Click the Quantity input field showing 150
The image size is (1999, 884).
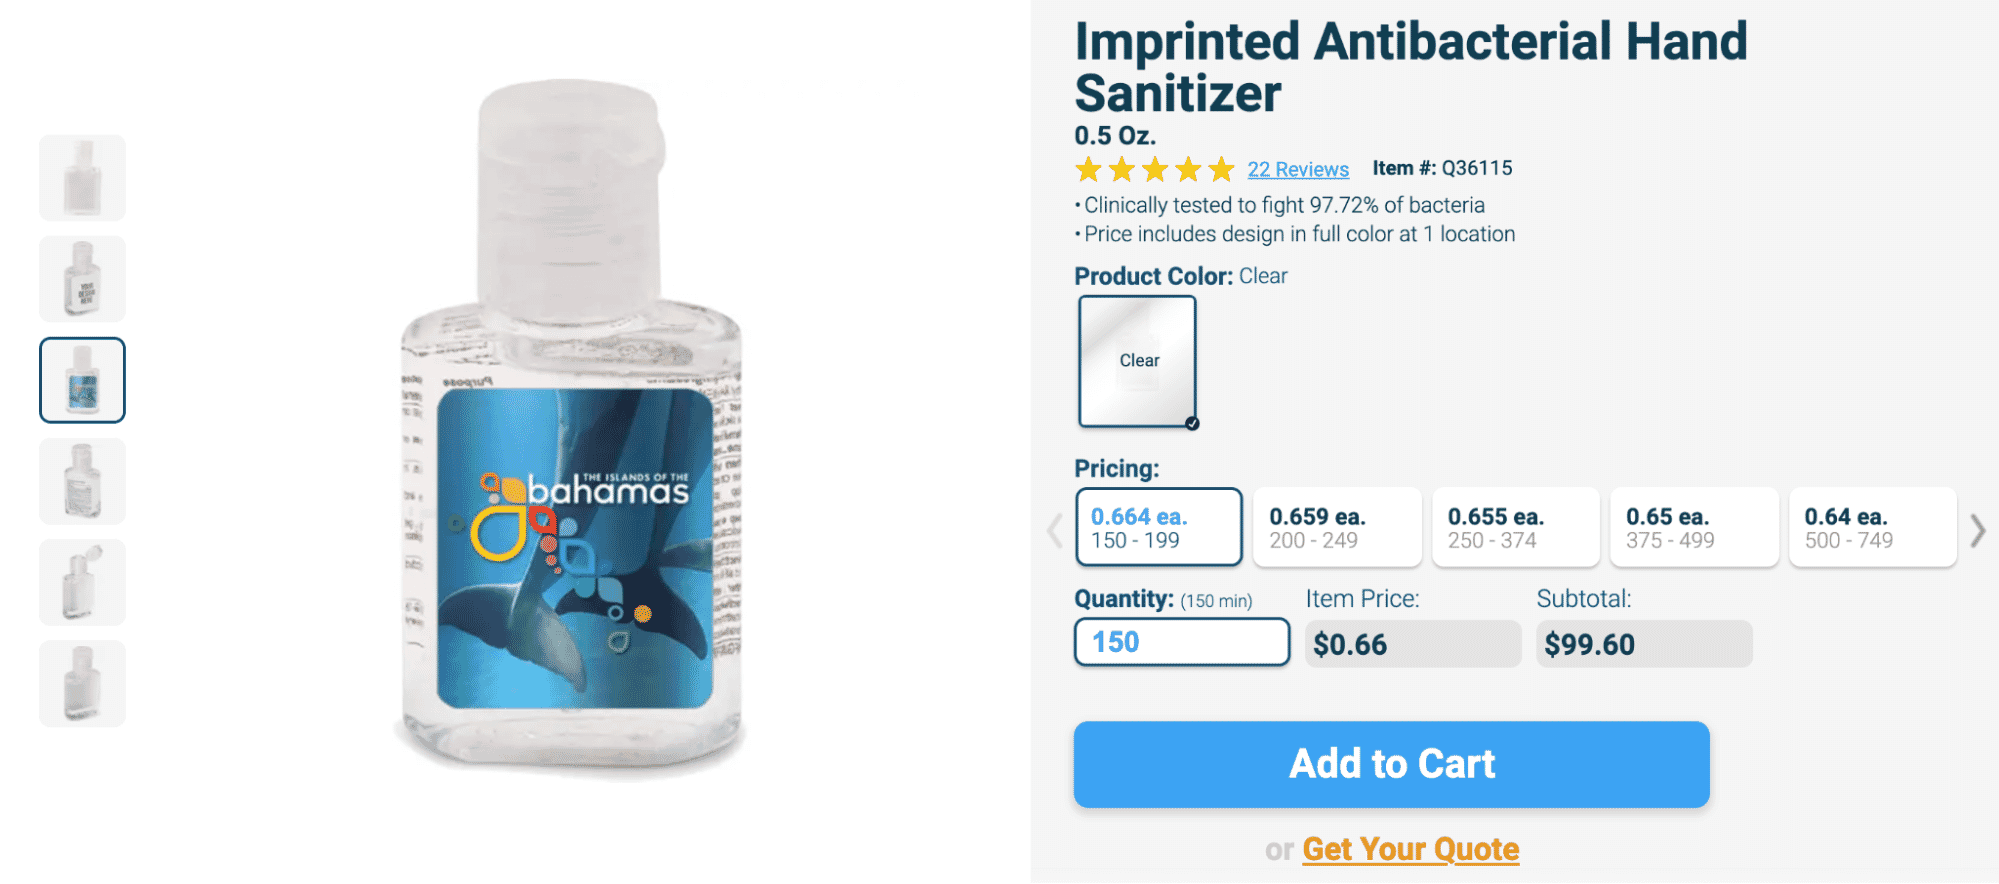click(x=1182, y=642)
